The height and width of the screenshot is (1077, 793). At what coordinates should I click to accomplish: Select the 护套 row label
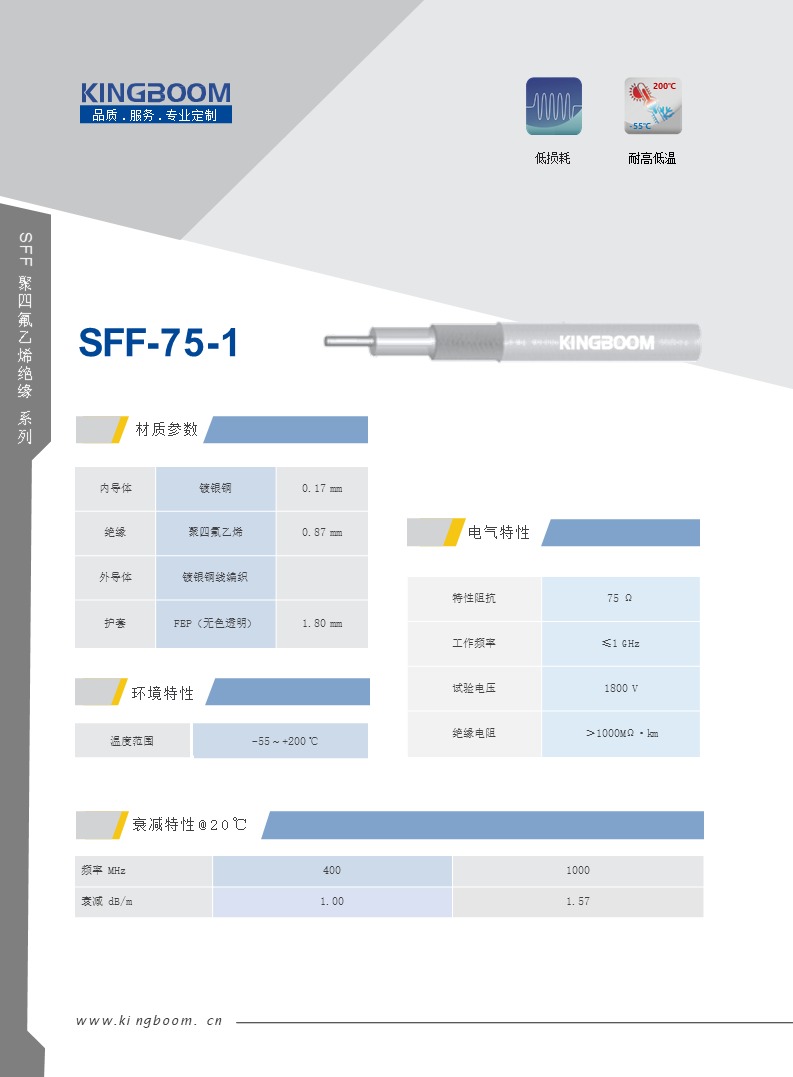click(115, 624)
